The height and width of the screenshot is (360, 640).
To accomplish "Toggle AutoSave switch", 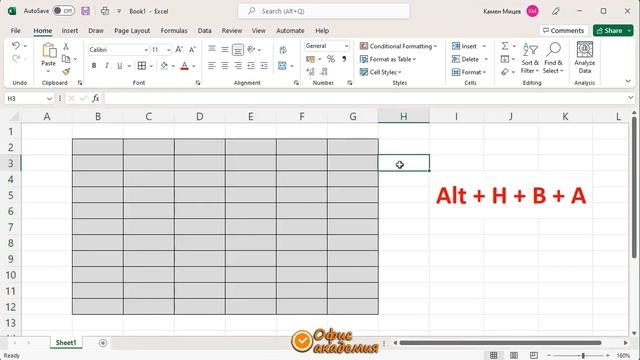I will tap(64, 11).
